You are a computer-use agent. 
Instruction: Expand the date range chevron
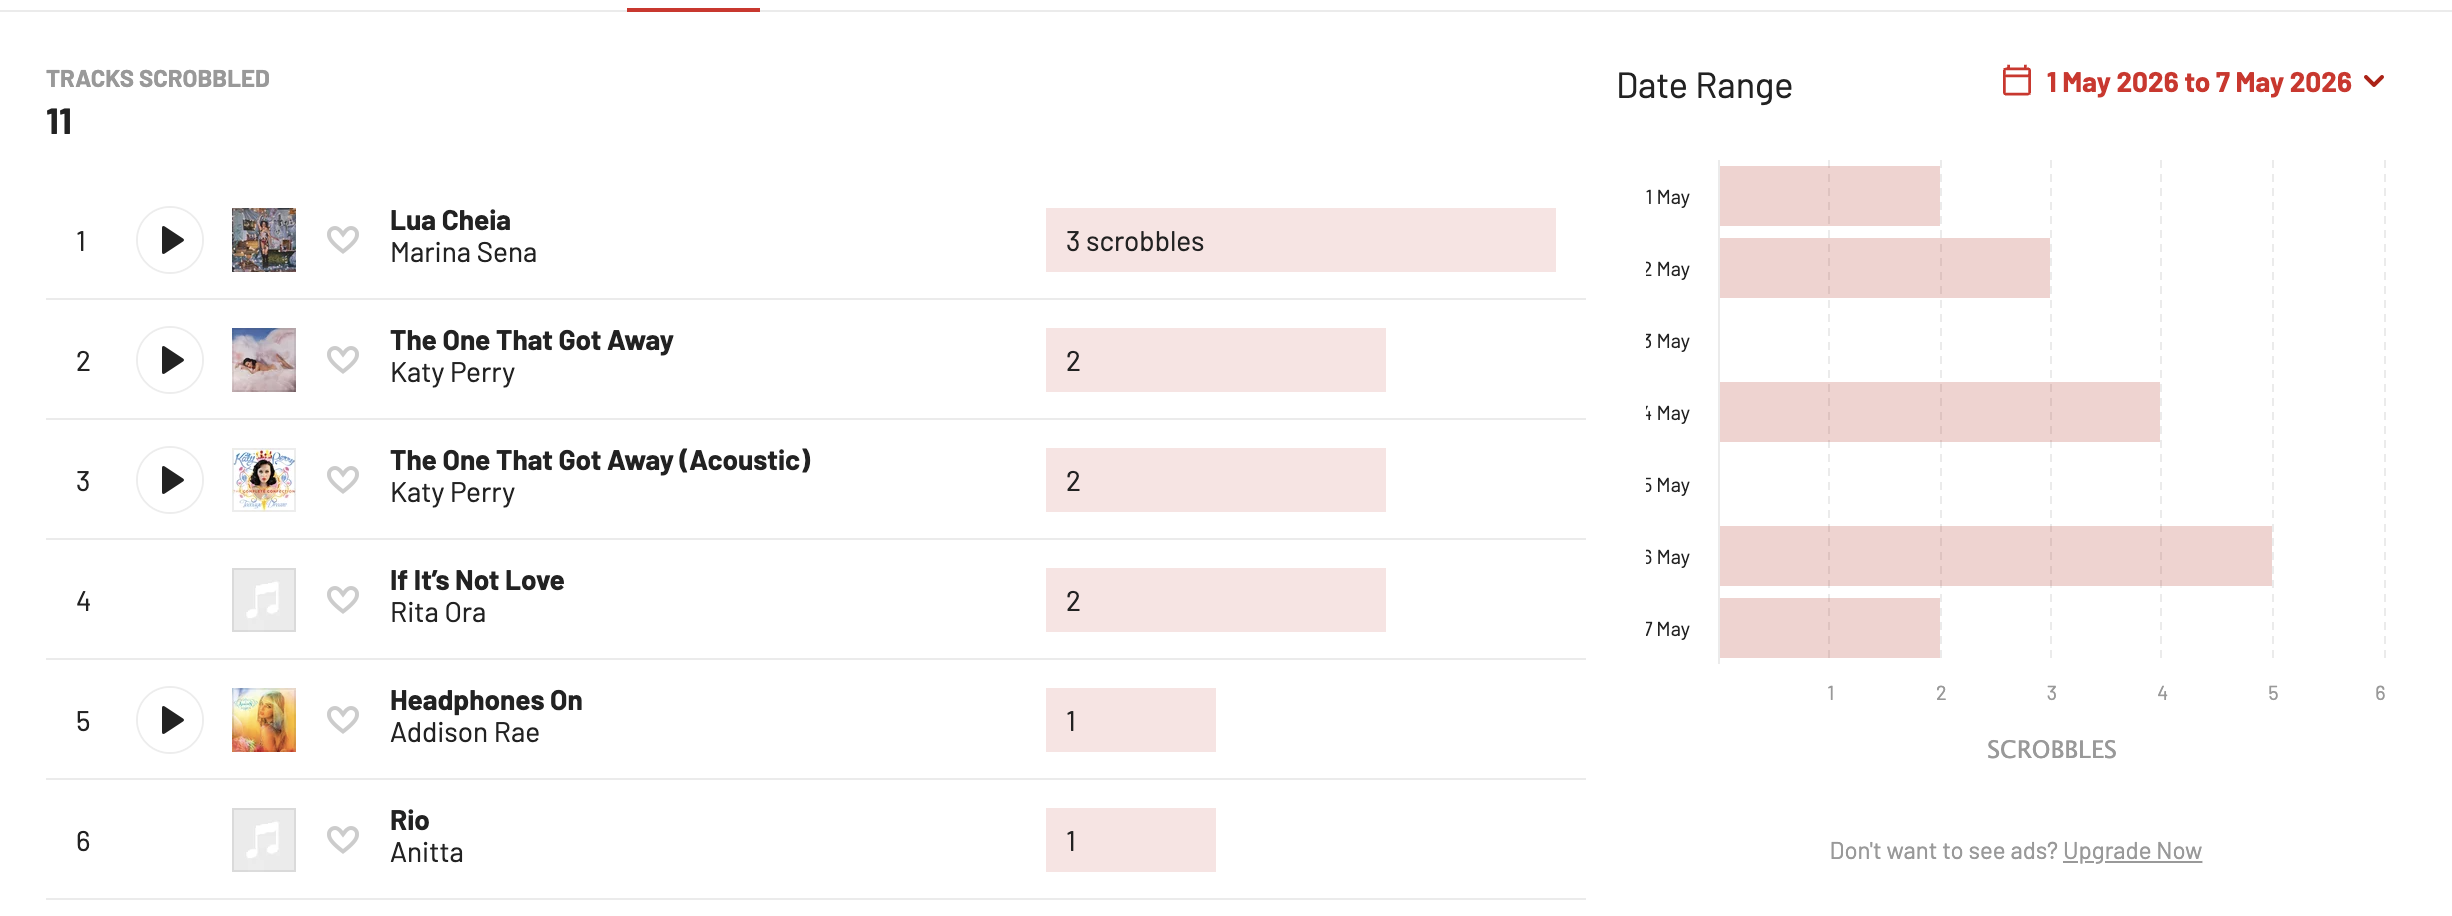coord(2375,82)
